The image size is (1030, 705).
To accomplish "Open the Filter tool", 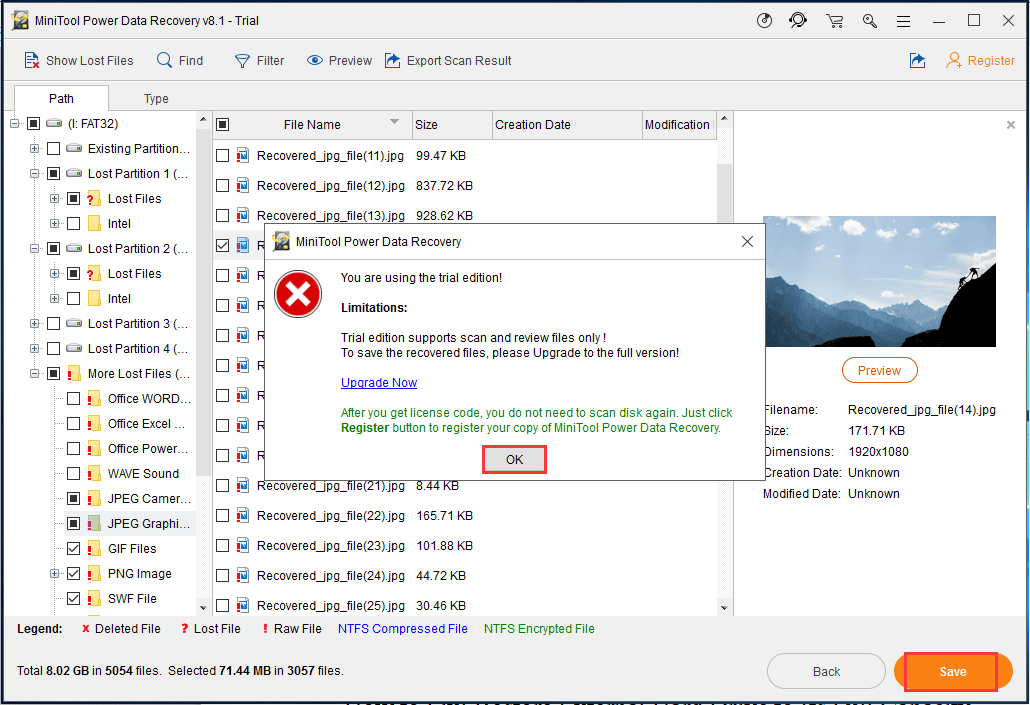I will (x=259, y=60).
